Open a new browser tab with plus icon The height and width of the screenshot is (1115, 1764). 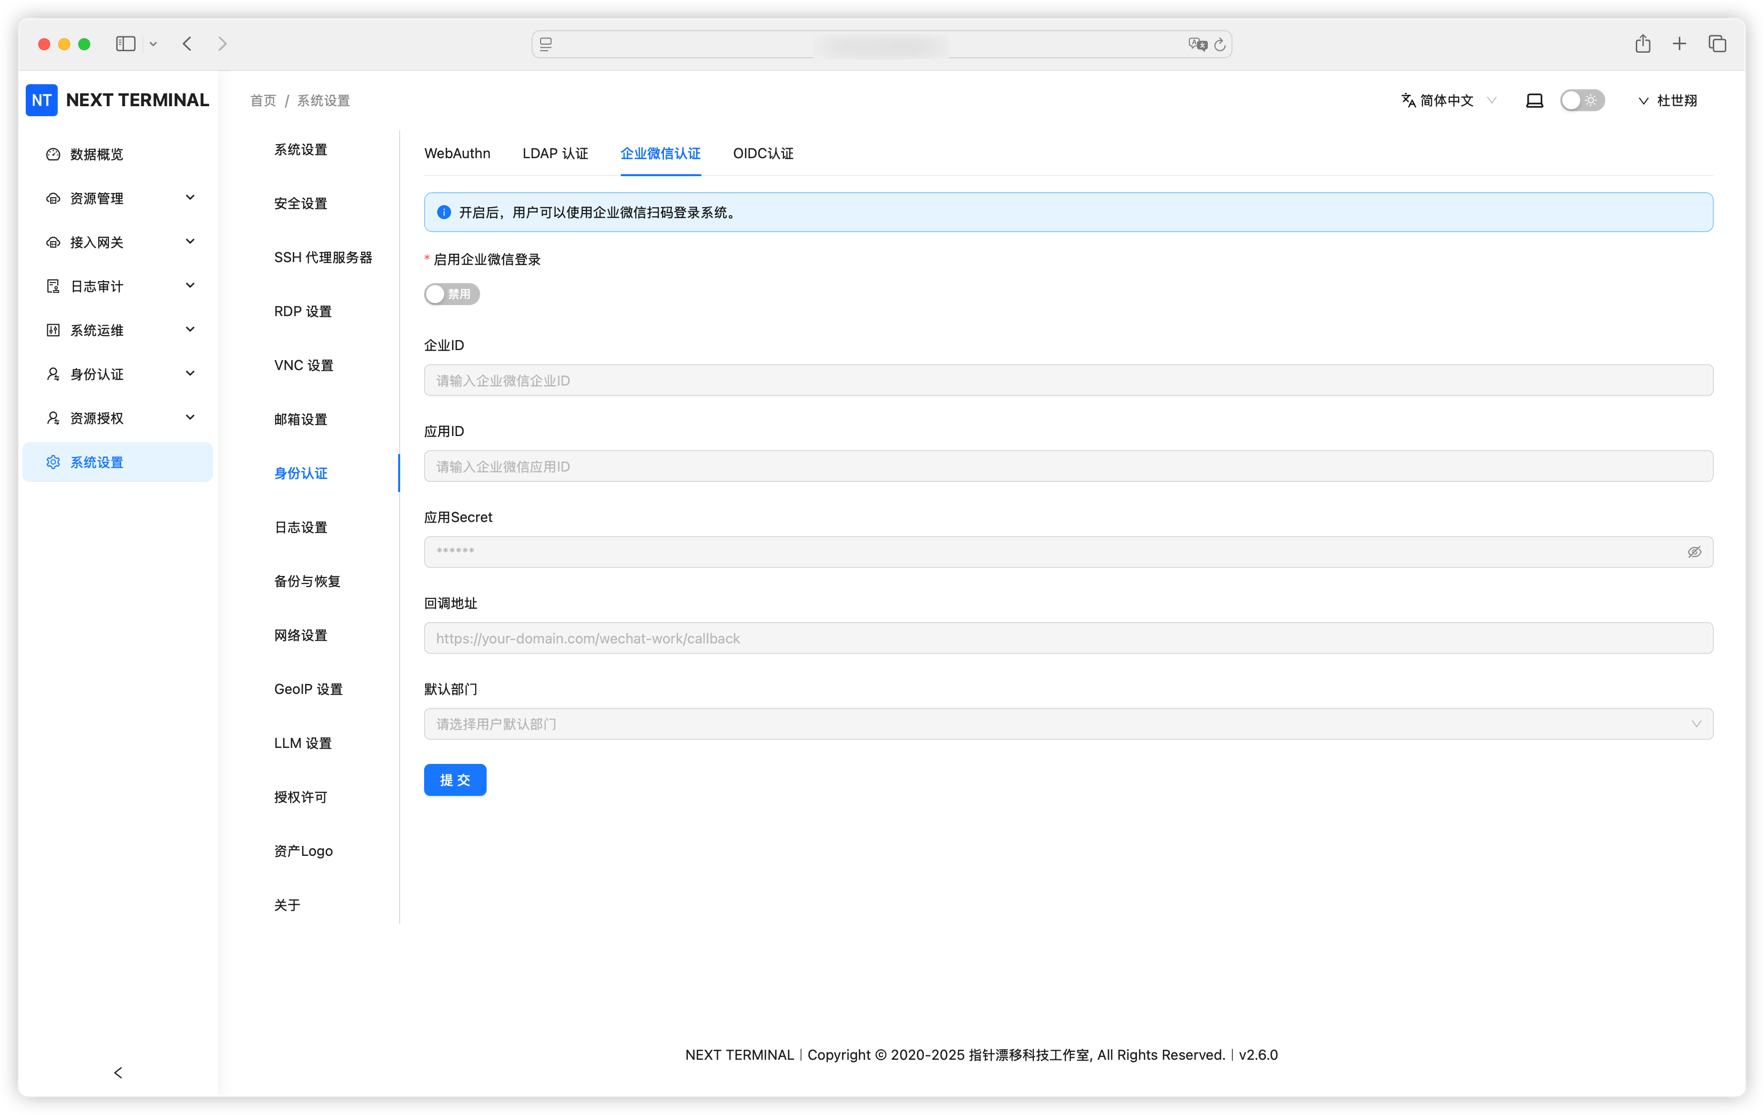click(x=1679, y=44)
